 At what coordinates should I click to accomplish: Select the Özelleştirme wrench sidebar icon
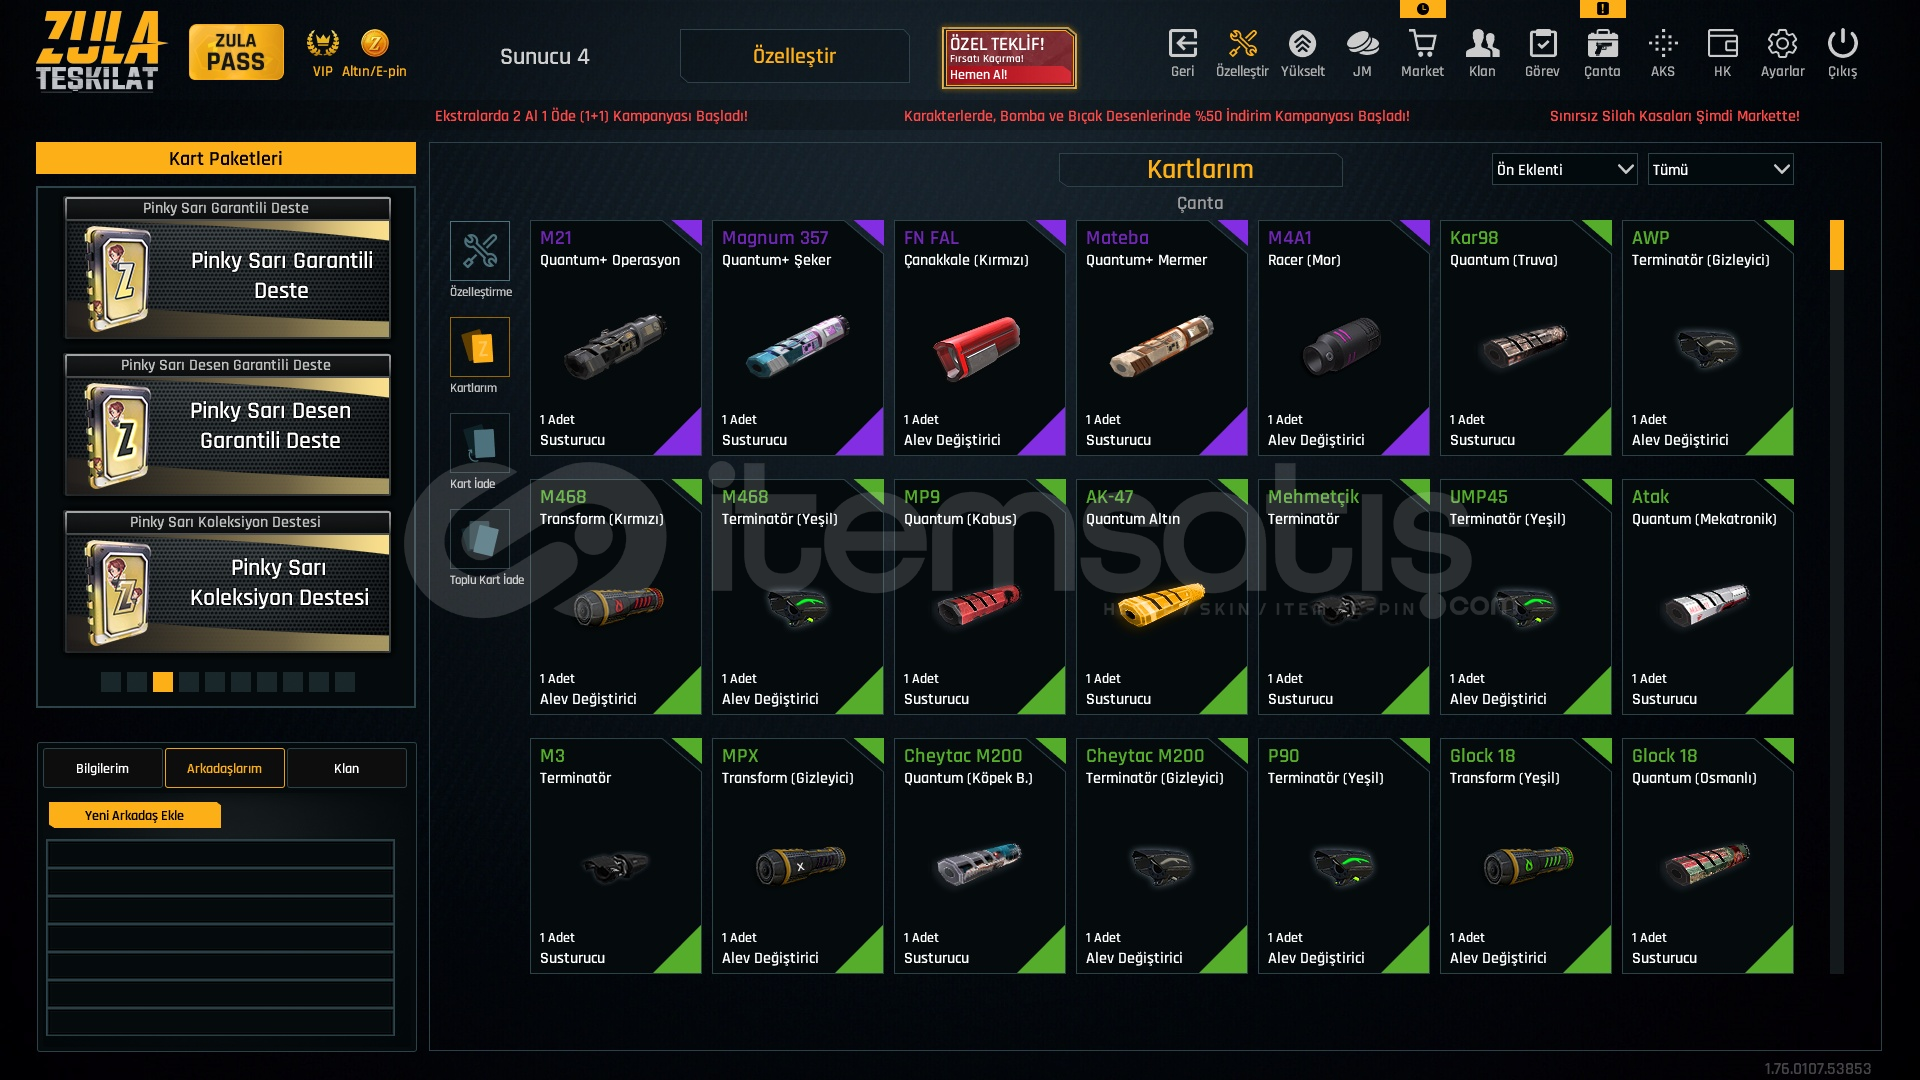click(480, 250)
